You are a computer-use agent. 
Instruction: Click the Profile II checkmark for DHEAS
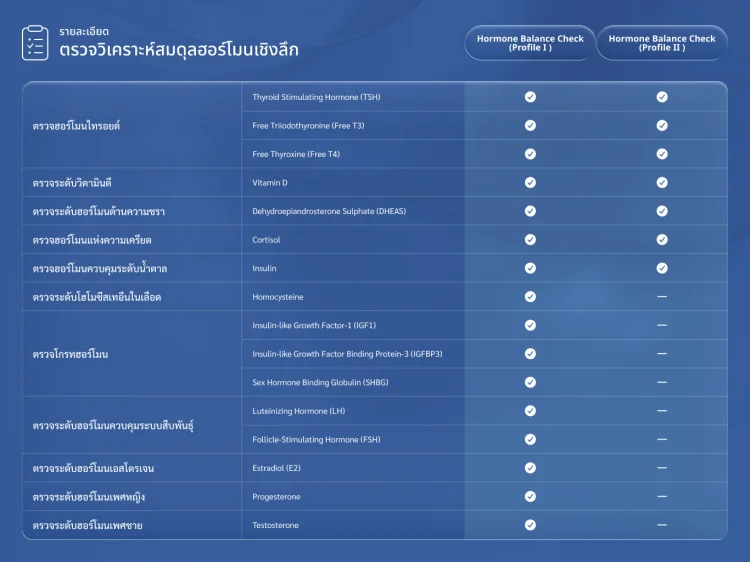click(662, 211)
